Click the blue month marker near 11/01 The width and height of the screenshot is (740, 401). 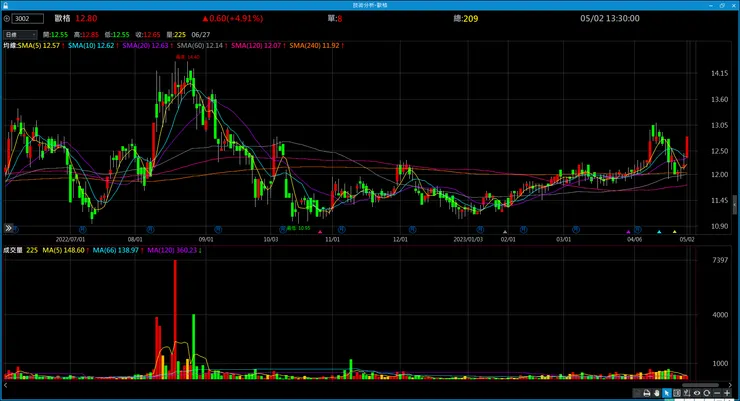point(342,229)
